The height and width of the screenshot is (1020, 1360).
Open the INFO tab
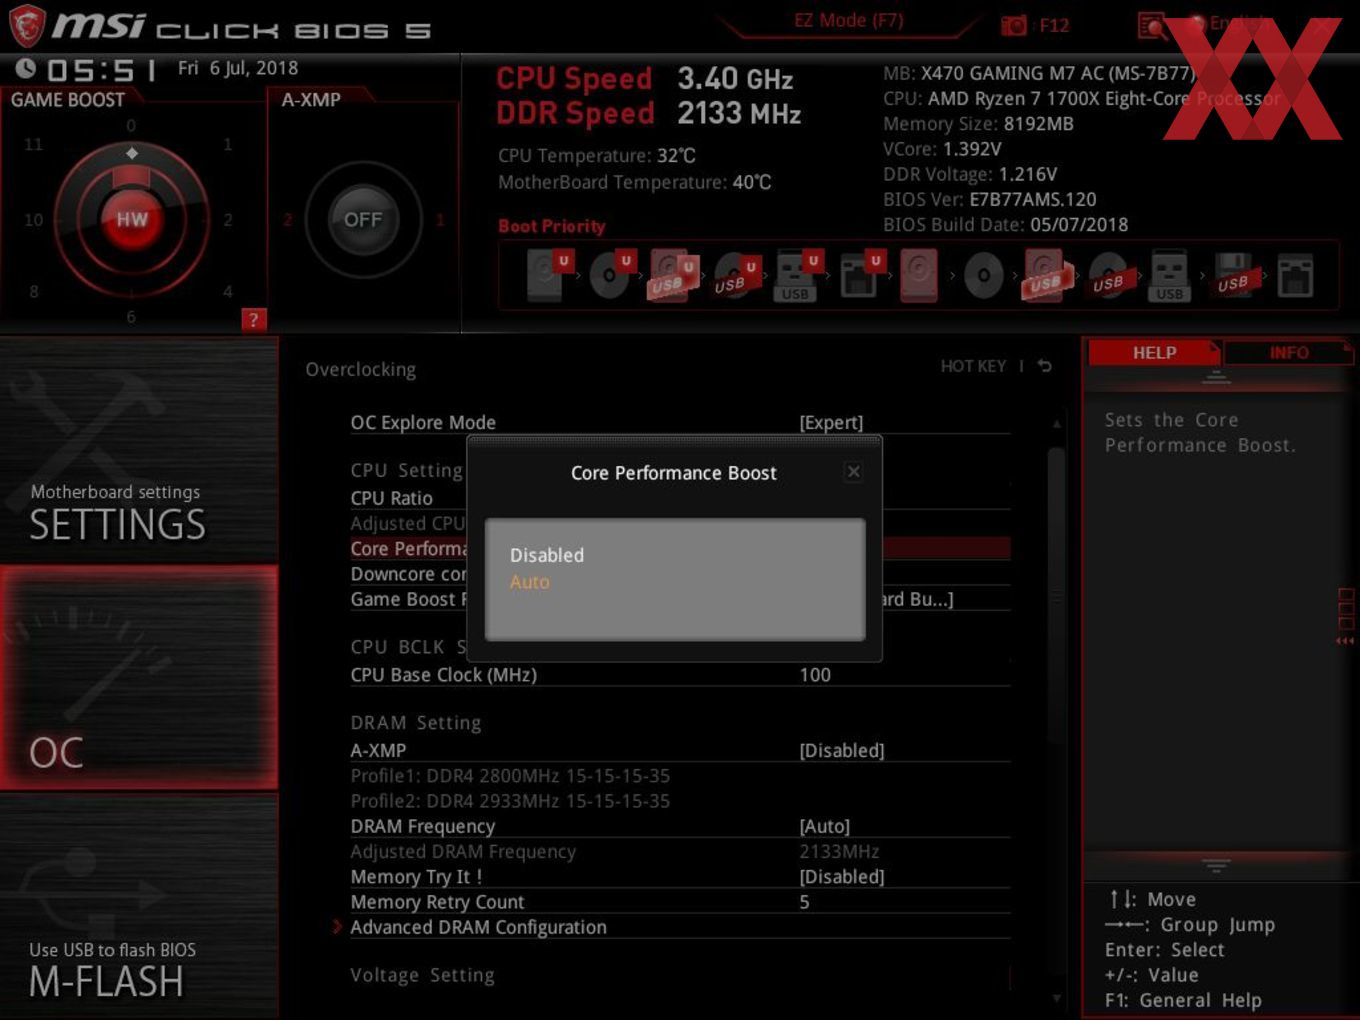(x=1289, y=353)
